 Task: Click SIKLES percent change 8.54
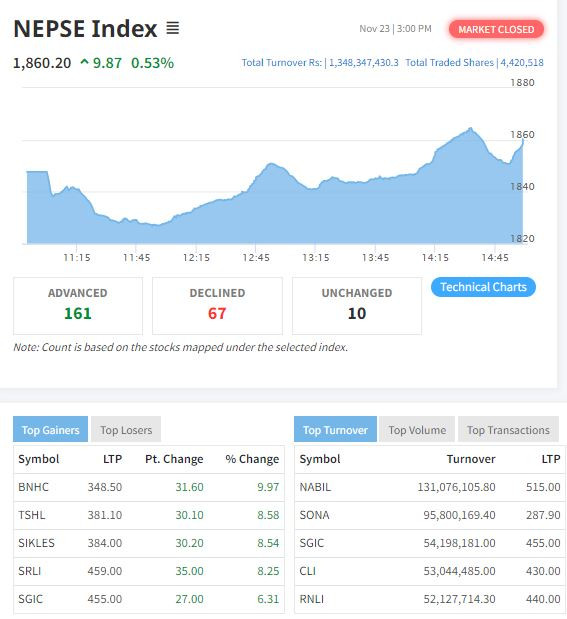click(x=268, y=543)
